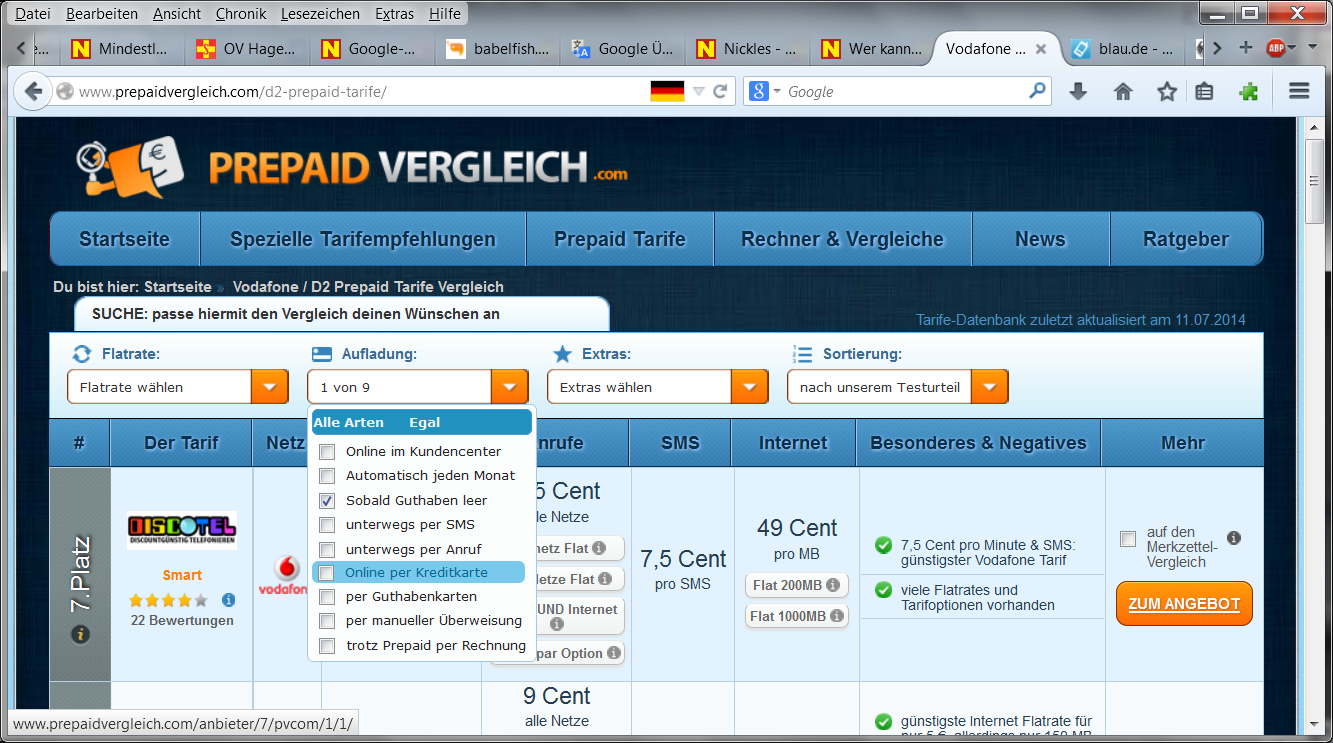Viewport: 1333px width, 743px height.
Task: Open the downloads arrow icon
Action: pyautogui.click(x=1078, y=91)
